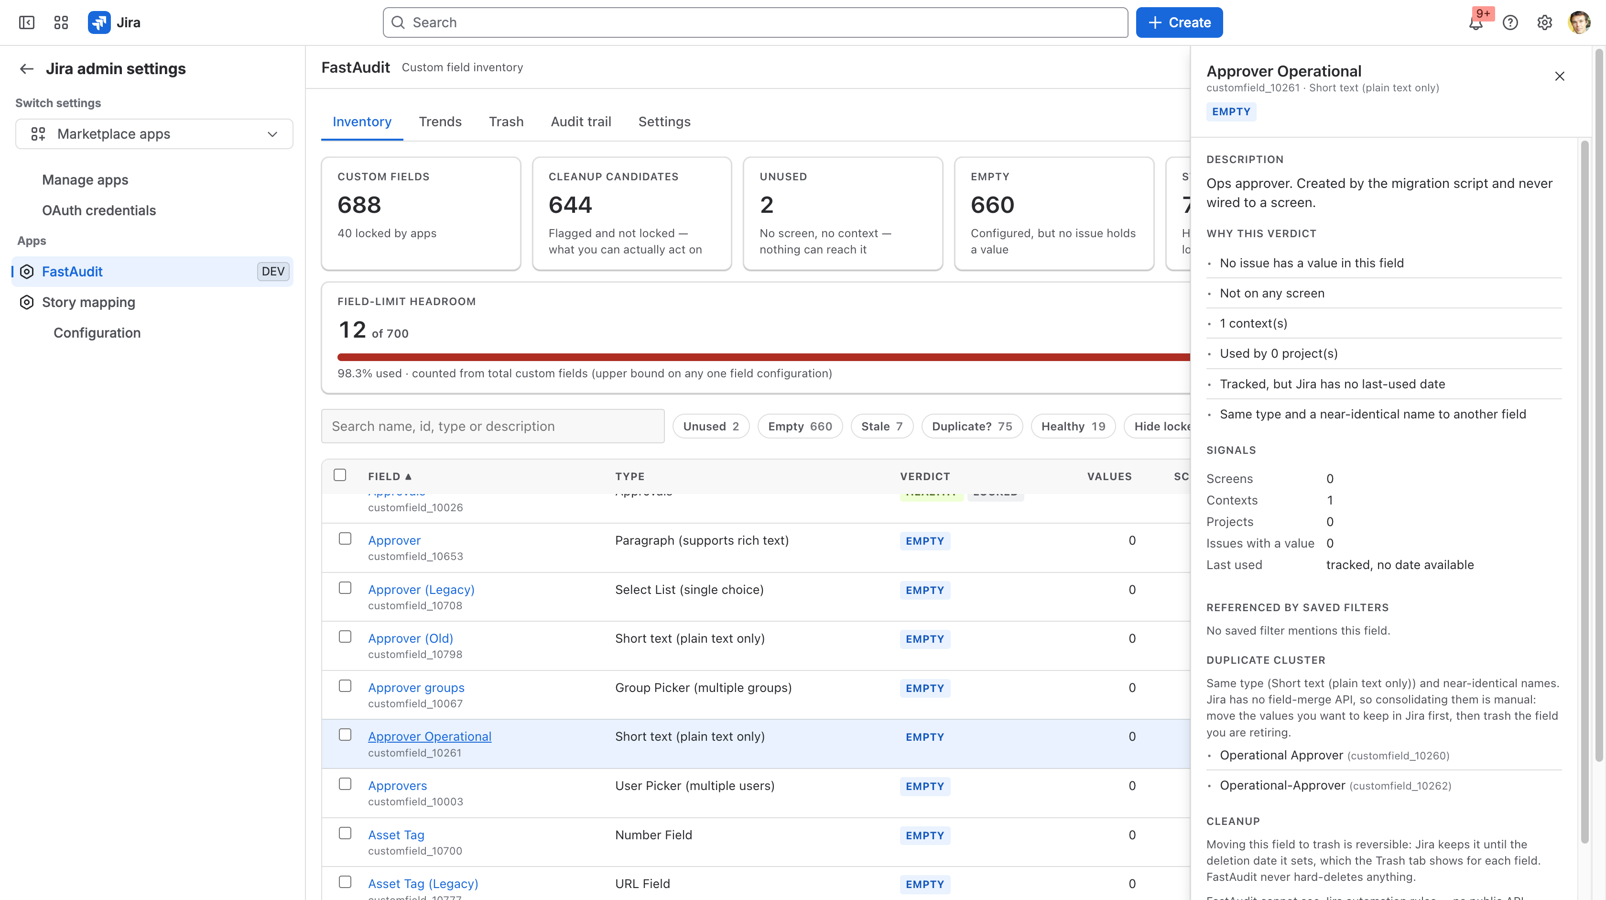This screenshot has height=900, width=1606.
Task: Click the TYPE column header
Action: (x=630, y=476)
